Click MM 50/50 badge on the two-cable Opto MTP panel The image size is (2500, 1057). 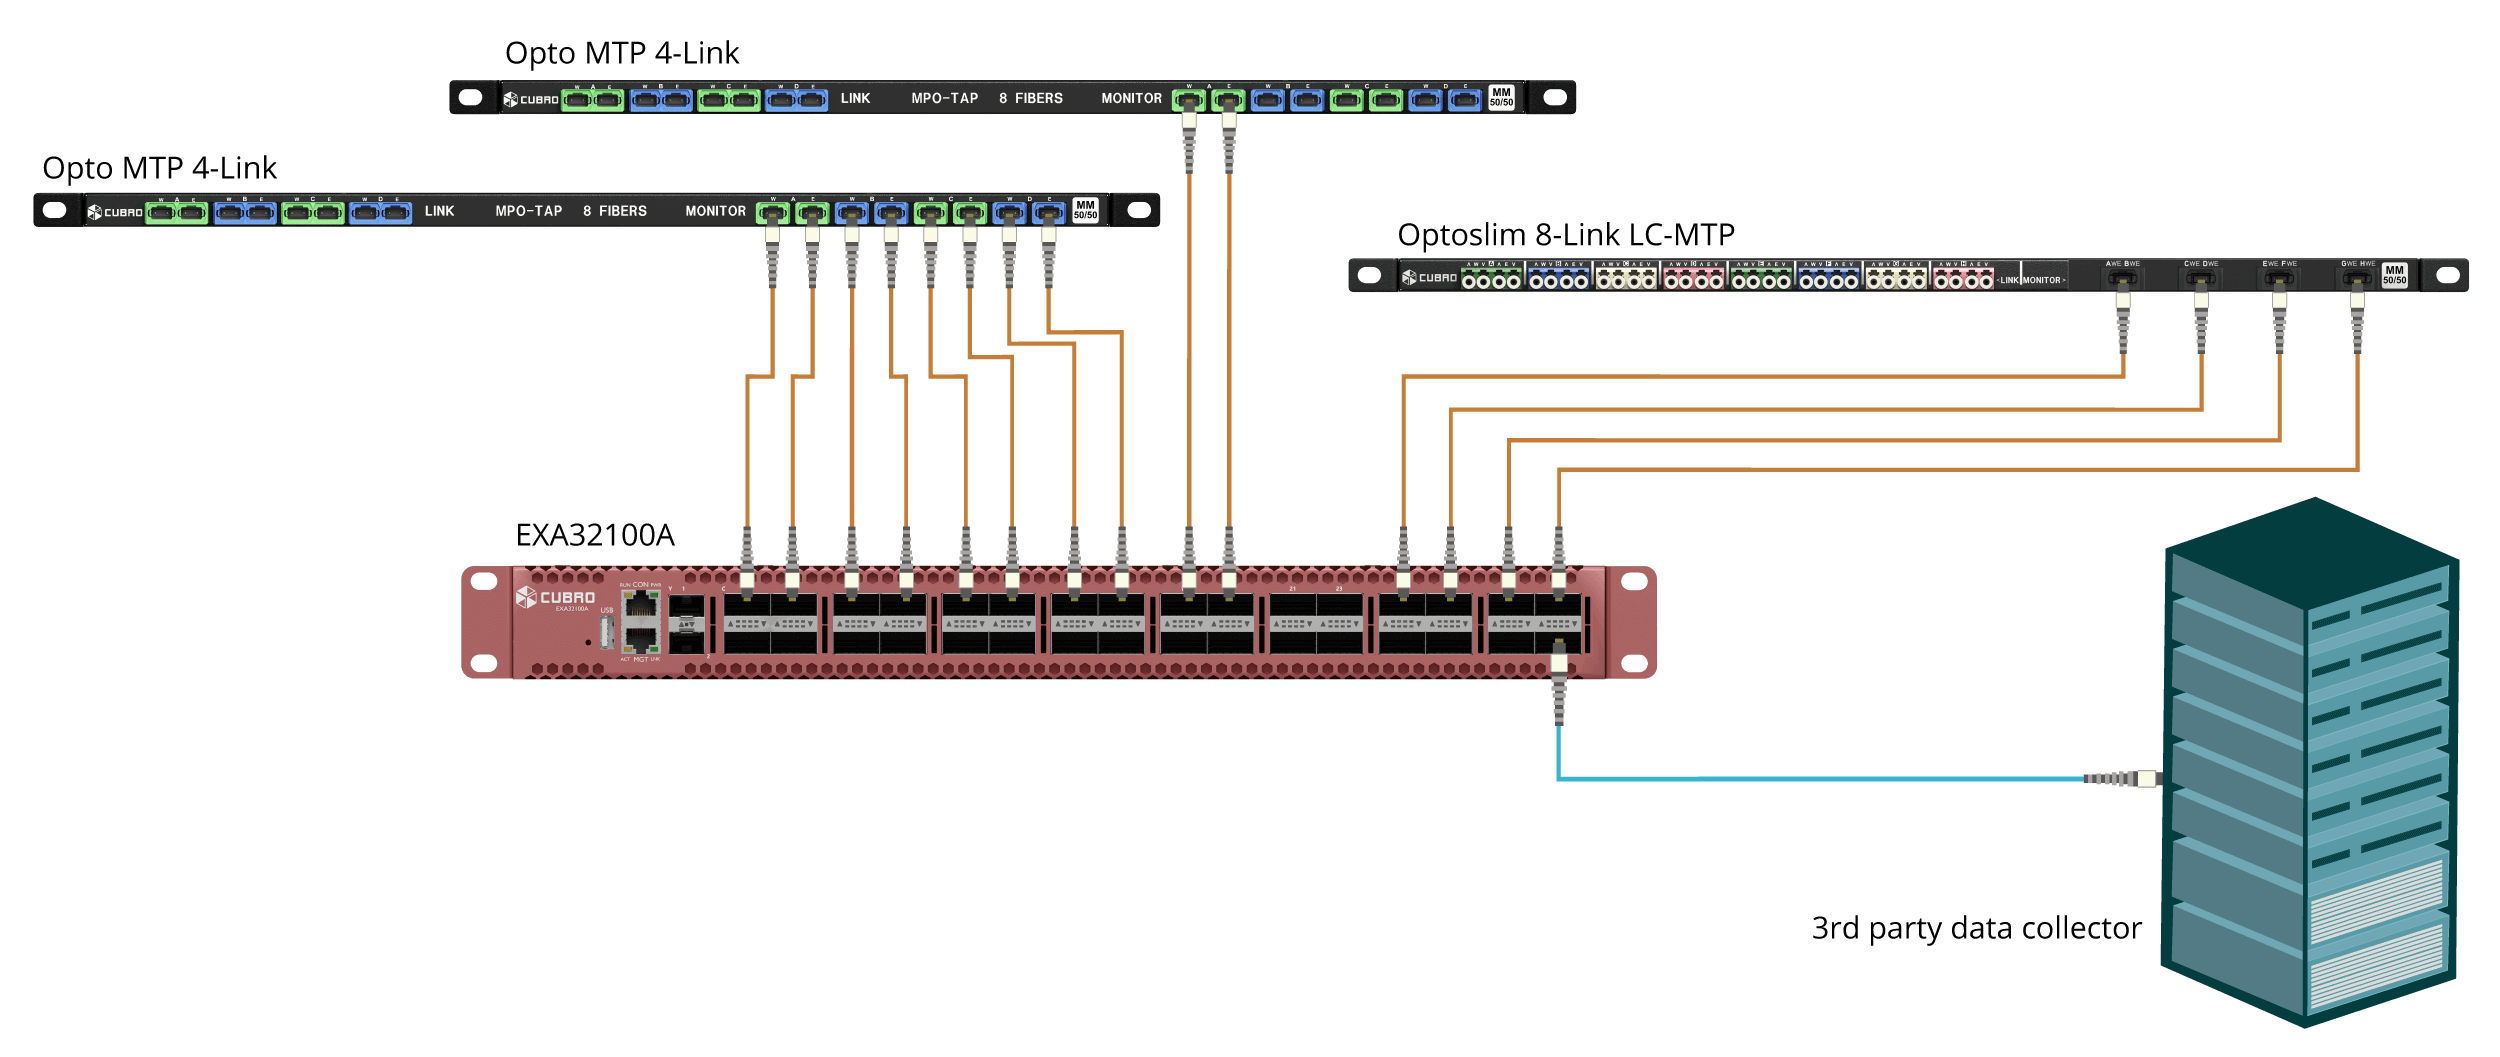pos(1501,97)
